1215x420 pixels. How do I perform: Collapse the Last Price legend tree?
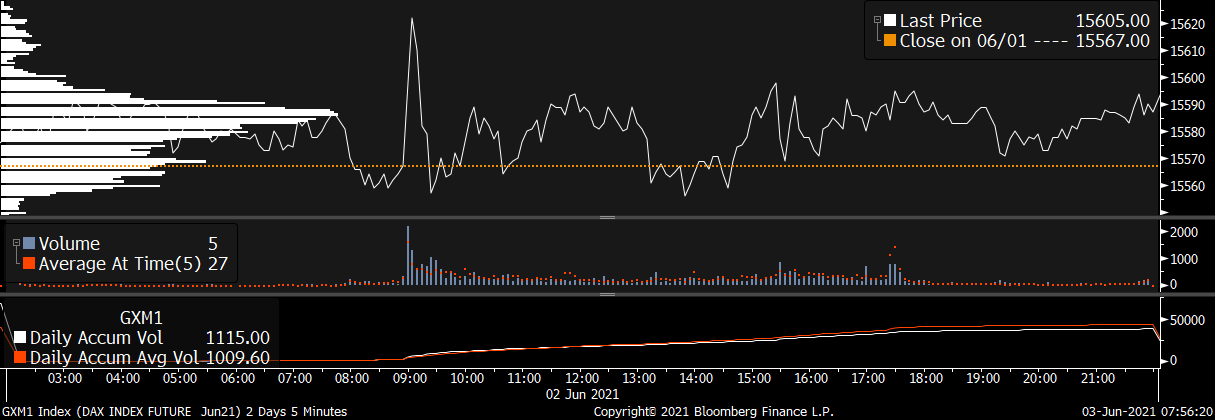click(877, 20)
